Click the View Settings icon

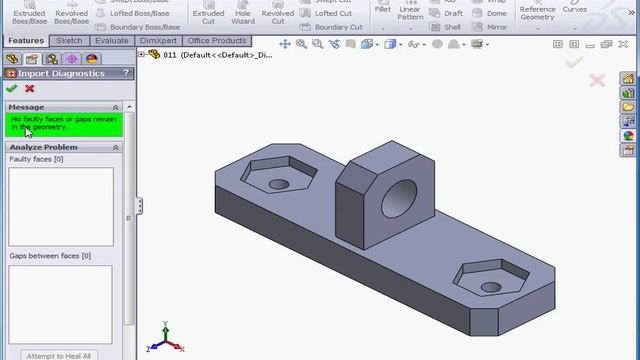click(x=477, y=44)
